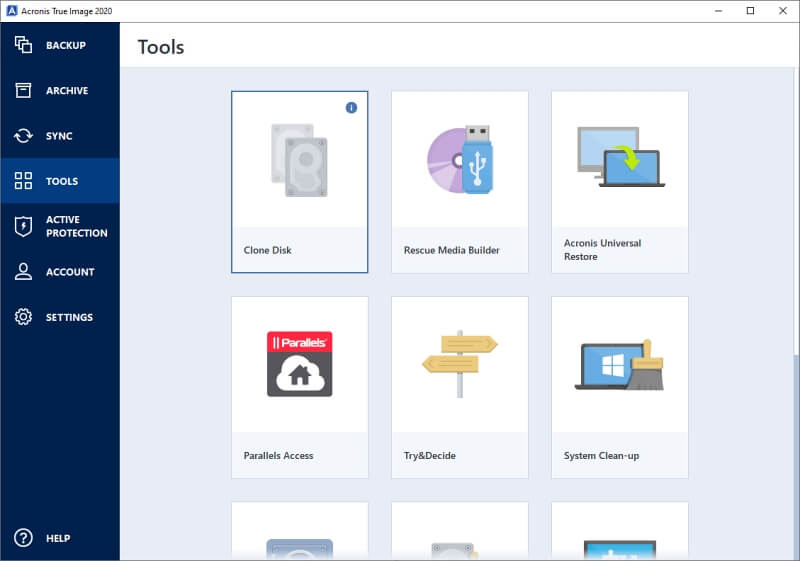Open the SETTINGS menu label

[x=69, y=317]
